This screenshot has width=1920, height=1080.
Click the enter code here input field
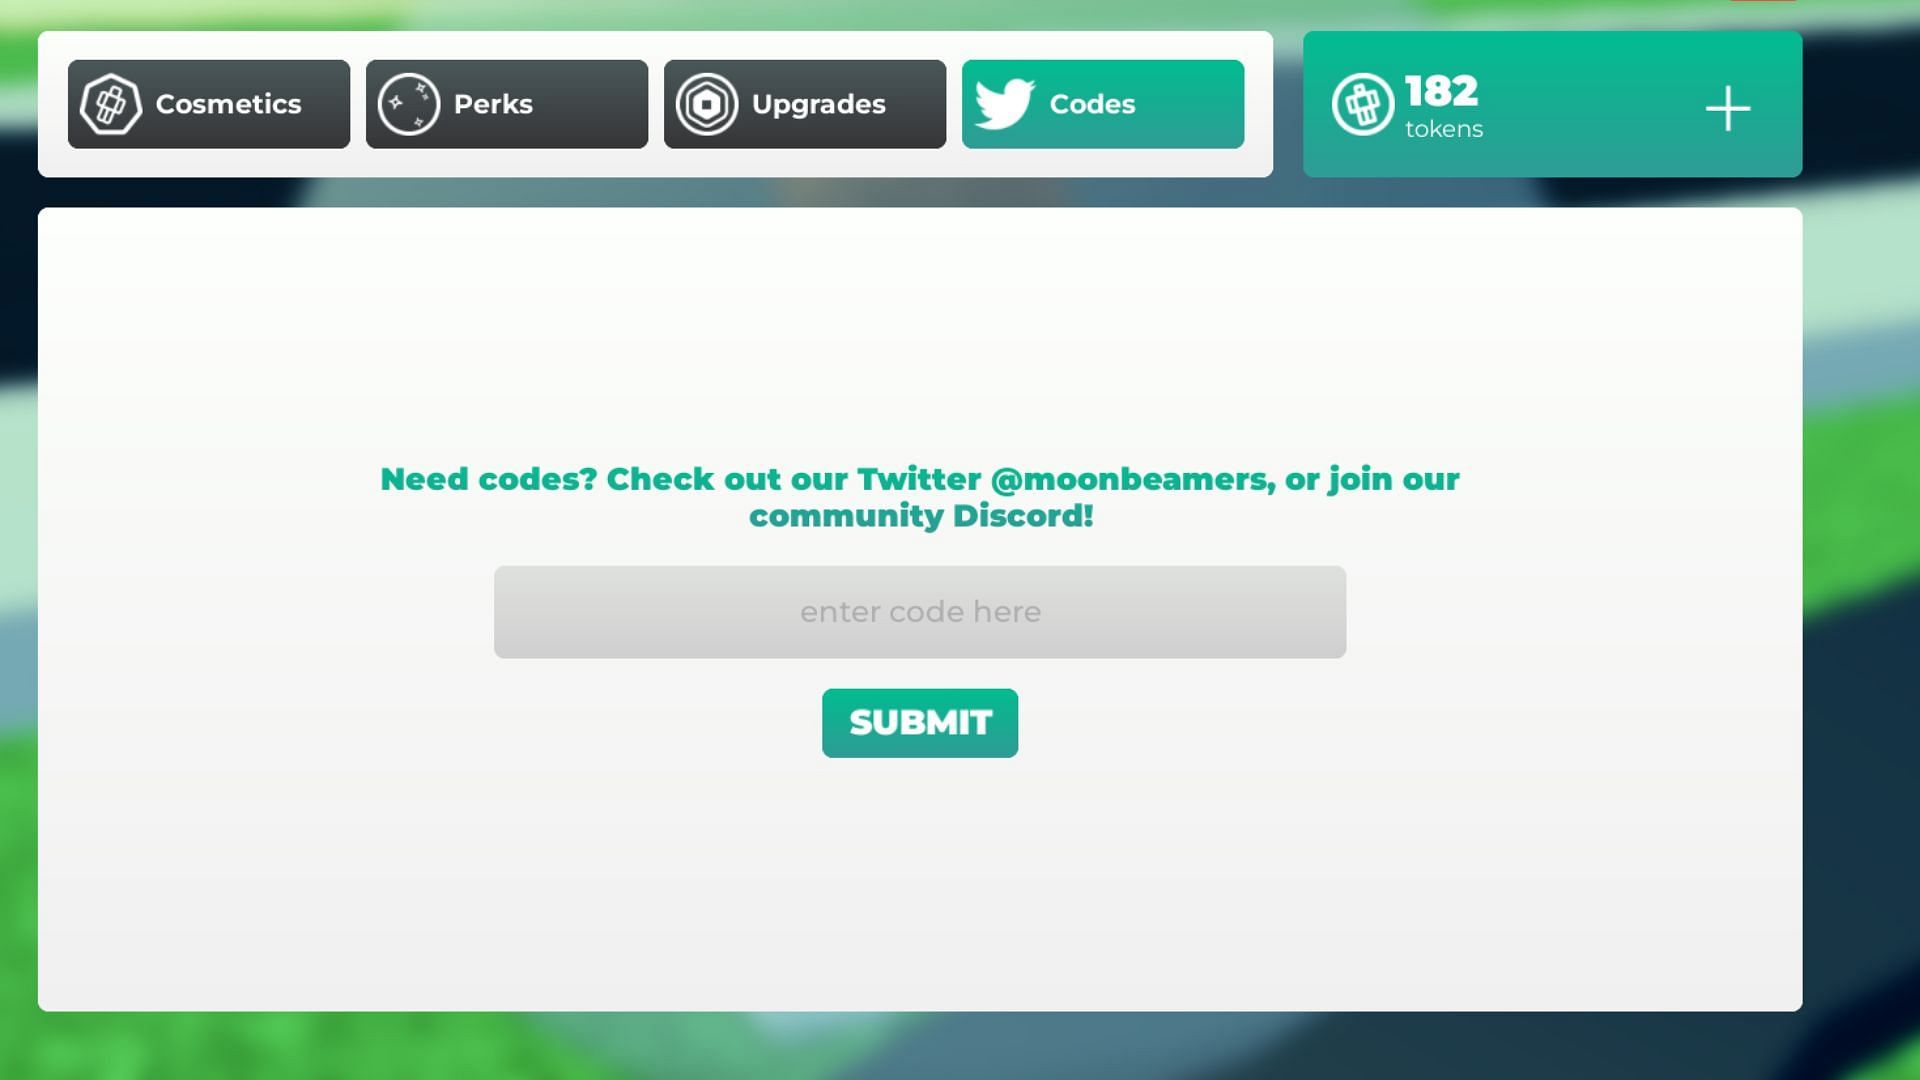919,611
